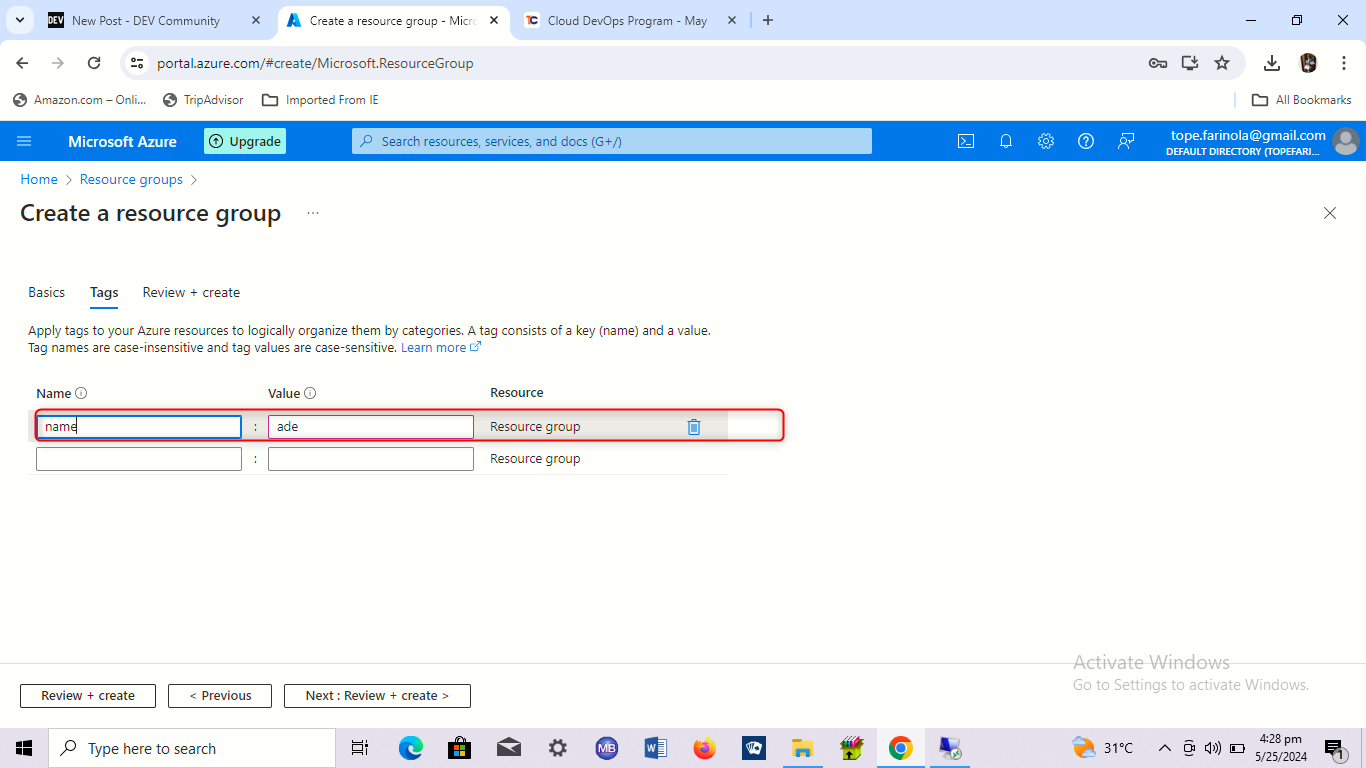The image size is (1366, 768).
Task: Click the empty tag Value field
Action: tap(371, 459)
